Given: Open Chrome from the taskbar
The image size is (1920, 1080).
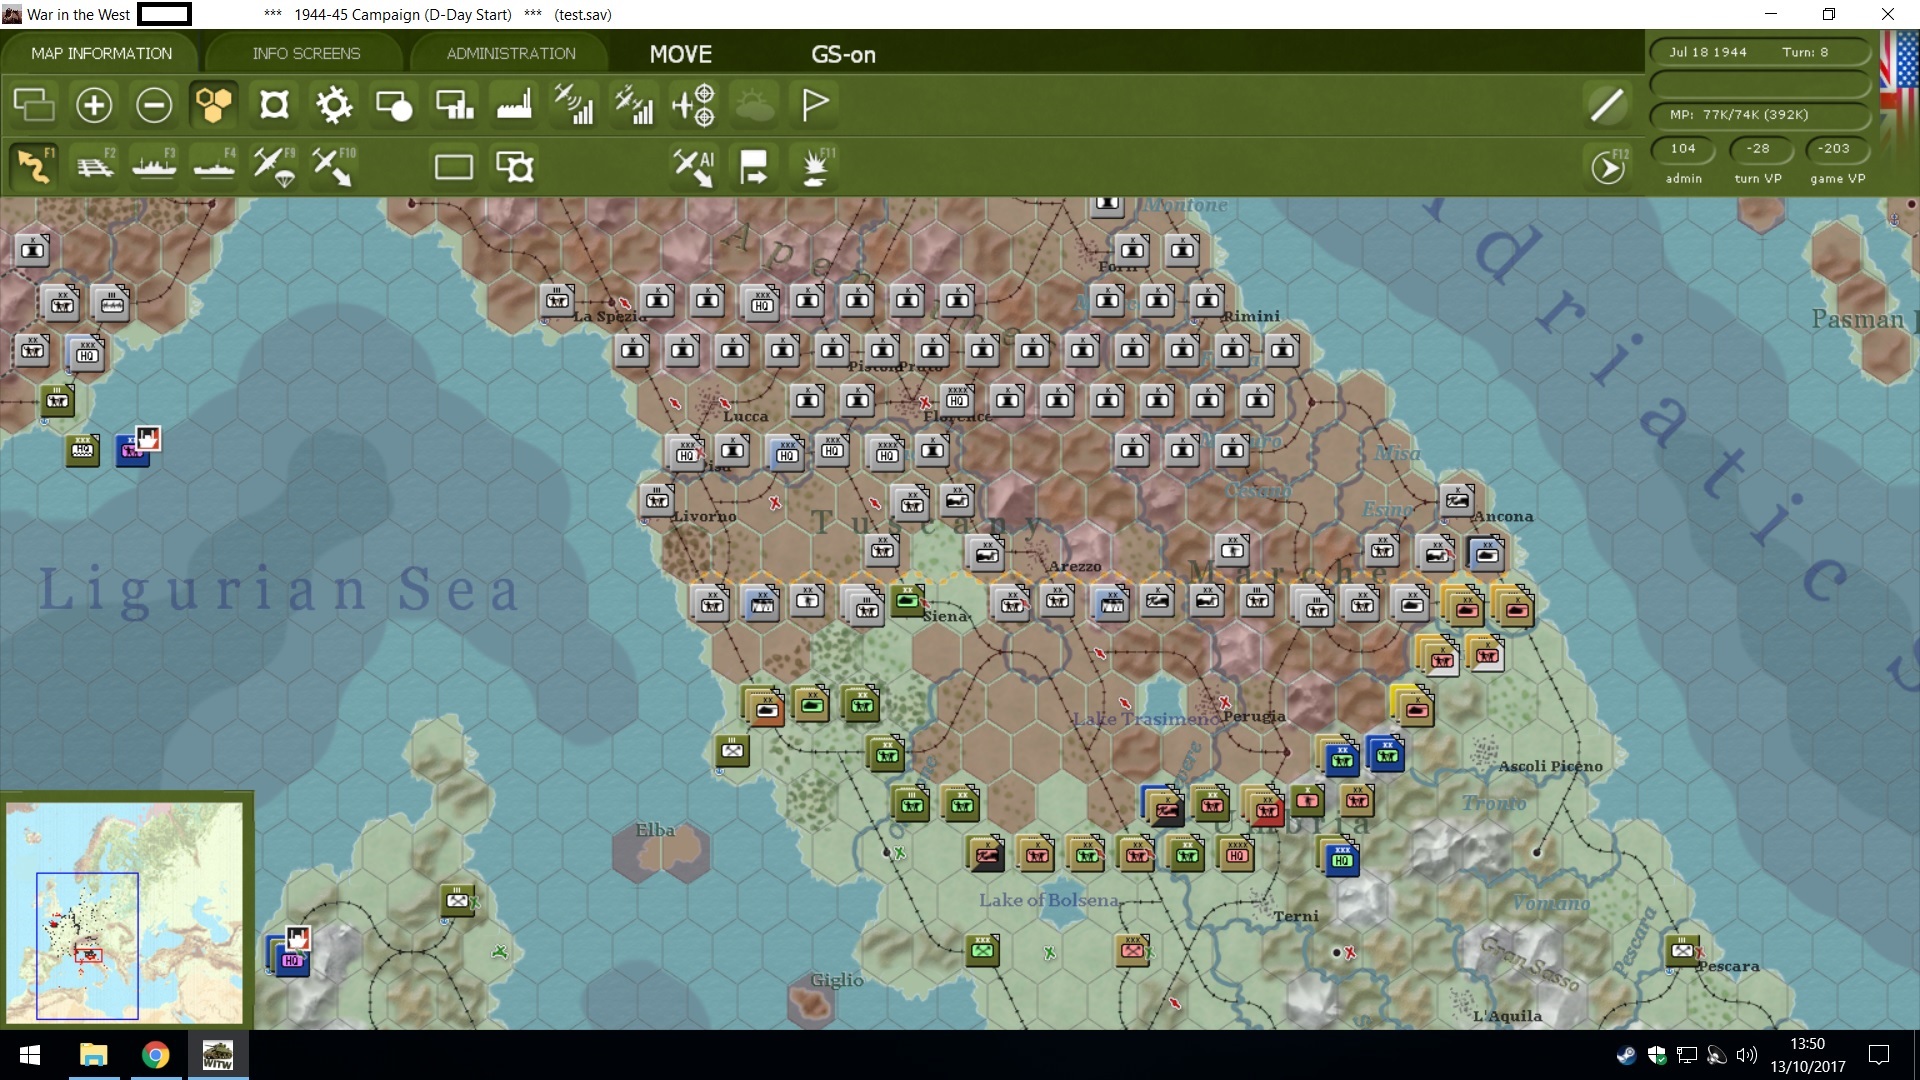Looking at the screenshot, I should [x=155, y=1055].
